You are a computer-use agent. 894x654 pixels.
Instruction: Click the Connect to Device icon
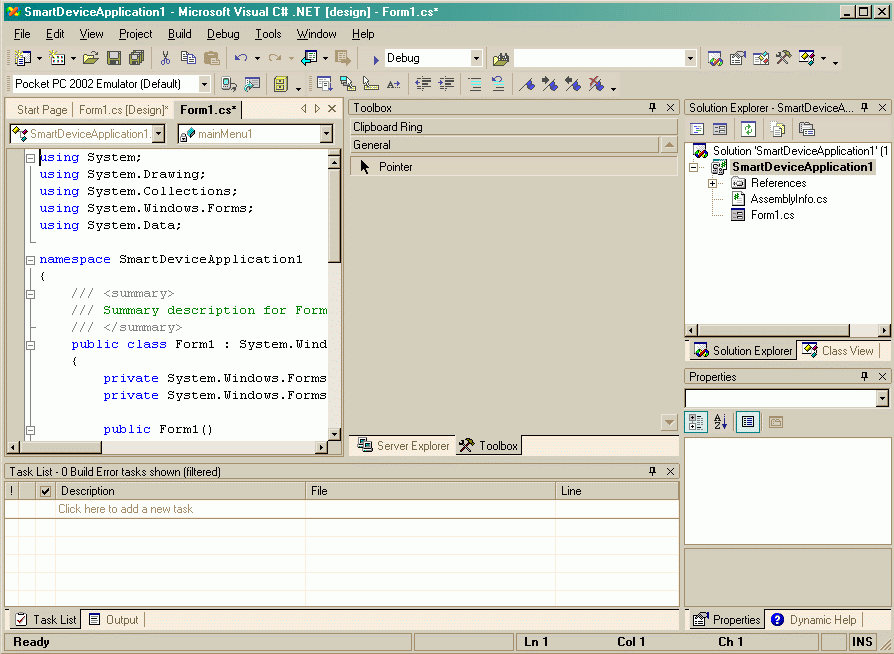(x=229, y=84)
